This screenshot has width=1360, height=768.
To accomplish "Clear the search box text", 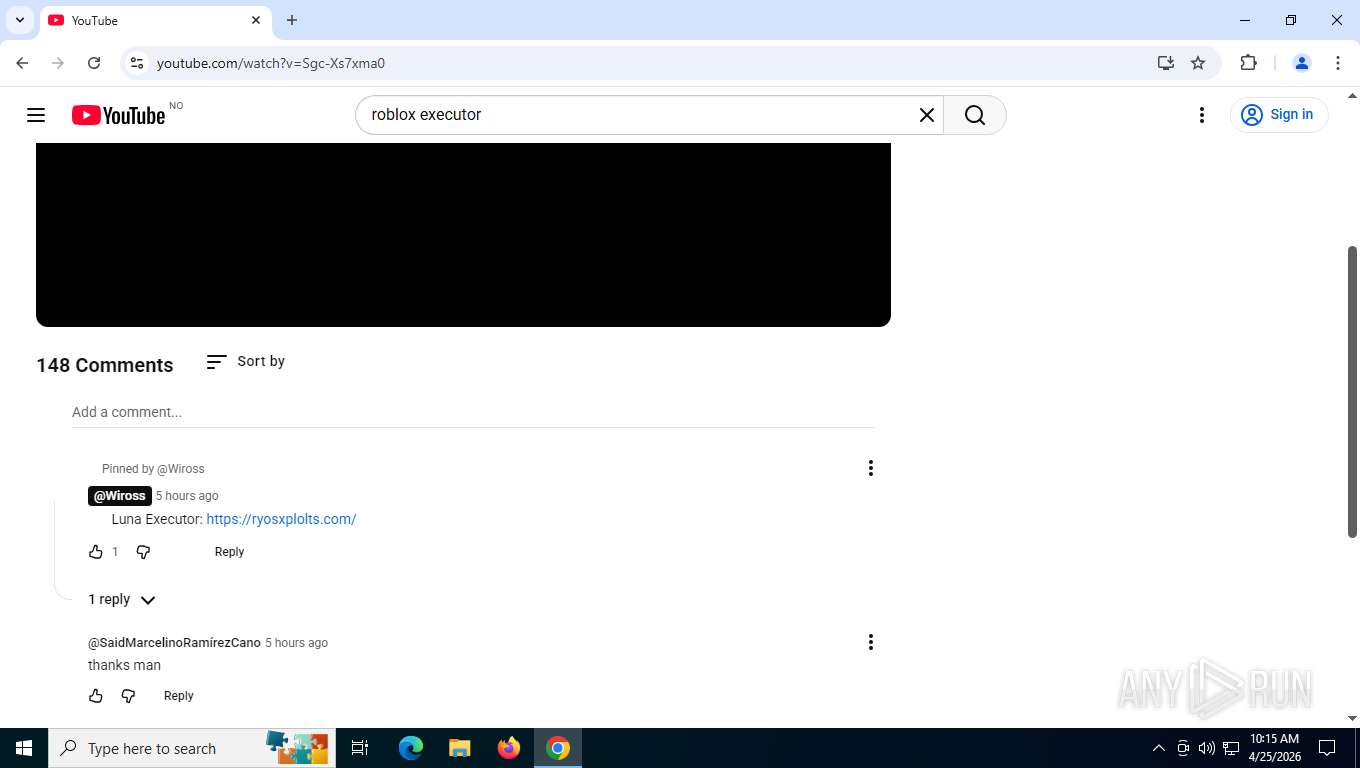I will tap(927, 115).
